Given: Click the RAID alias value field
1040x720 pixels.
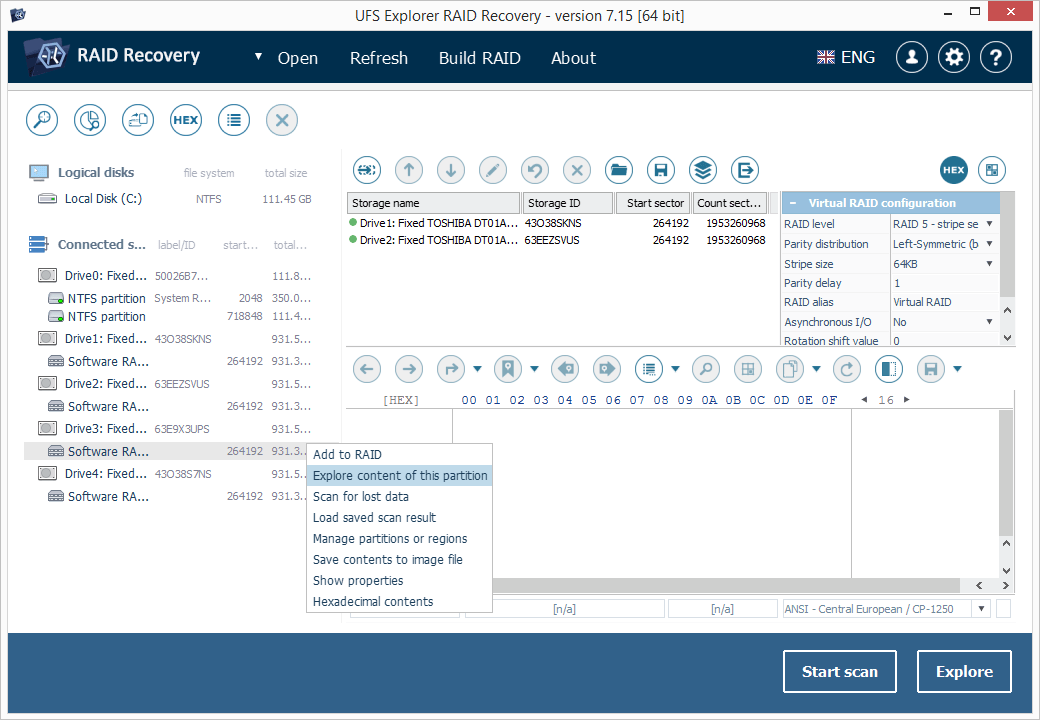Looking at the screenshot, I should pos(944,302).
